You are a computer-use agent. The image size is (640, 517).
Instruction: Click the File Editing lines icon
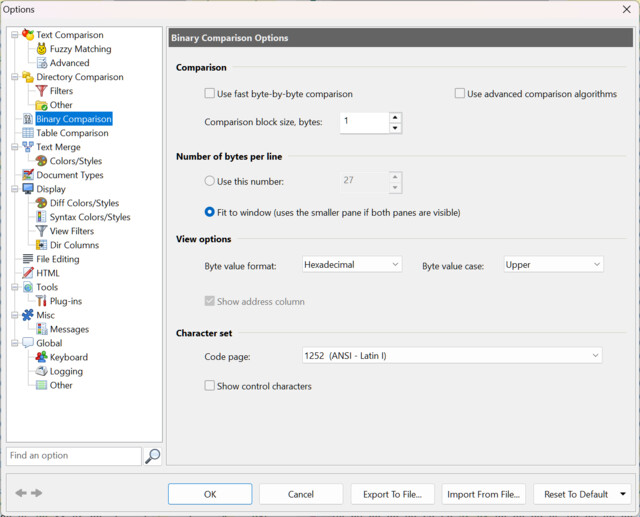coord(28,259)
